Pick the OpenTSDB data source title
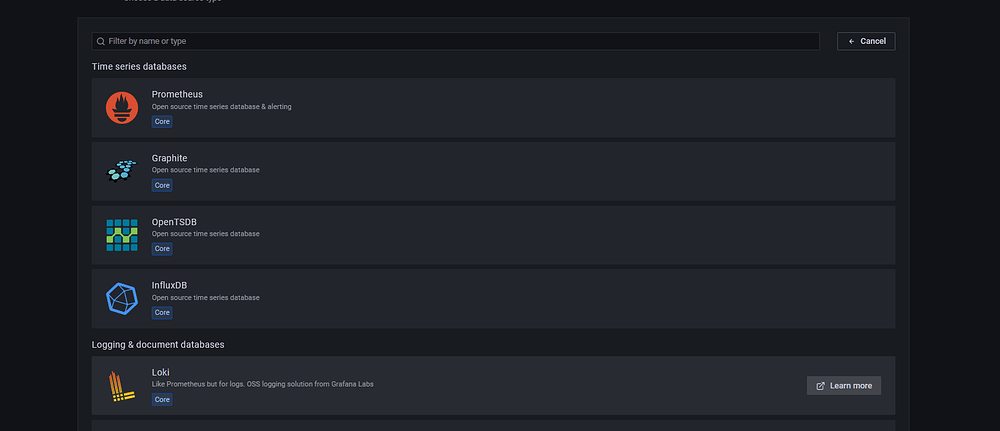1000x431 pixels. click(174, 222)
